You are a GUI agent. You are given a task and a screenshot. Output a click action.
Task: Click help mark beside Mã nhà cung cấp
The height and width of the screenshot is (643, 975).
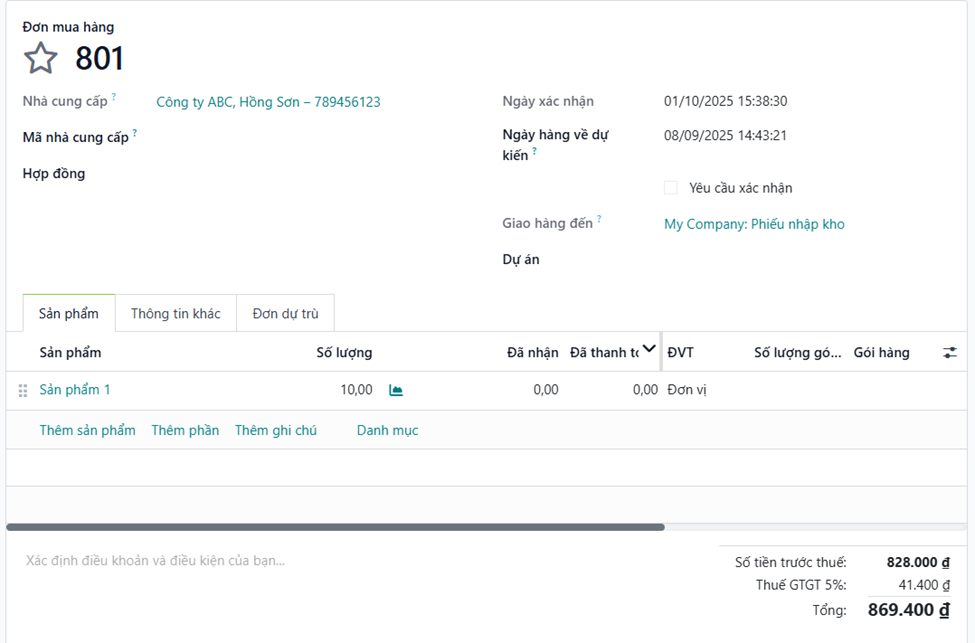coord(135,133)
